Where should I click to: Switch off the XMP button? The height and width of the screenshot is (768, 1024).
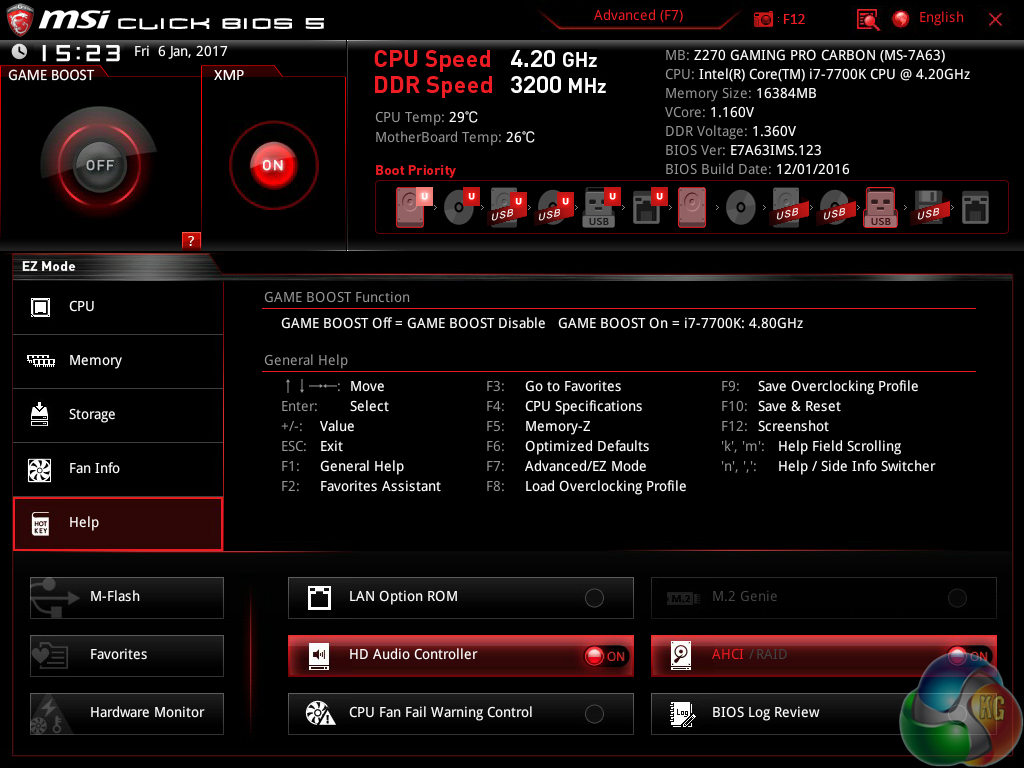273,165
